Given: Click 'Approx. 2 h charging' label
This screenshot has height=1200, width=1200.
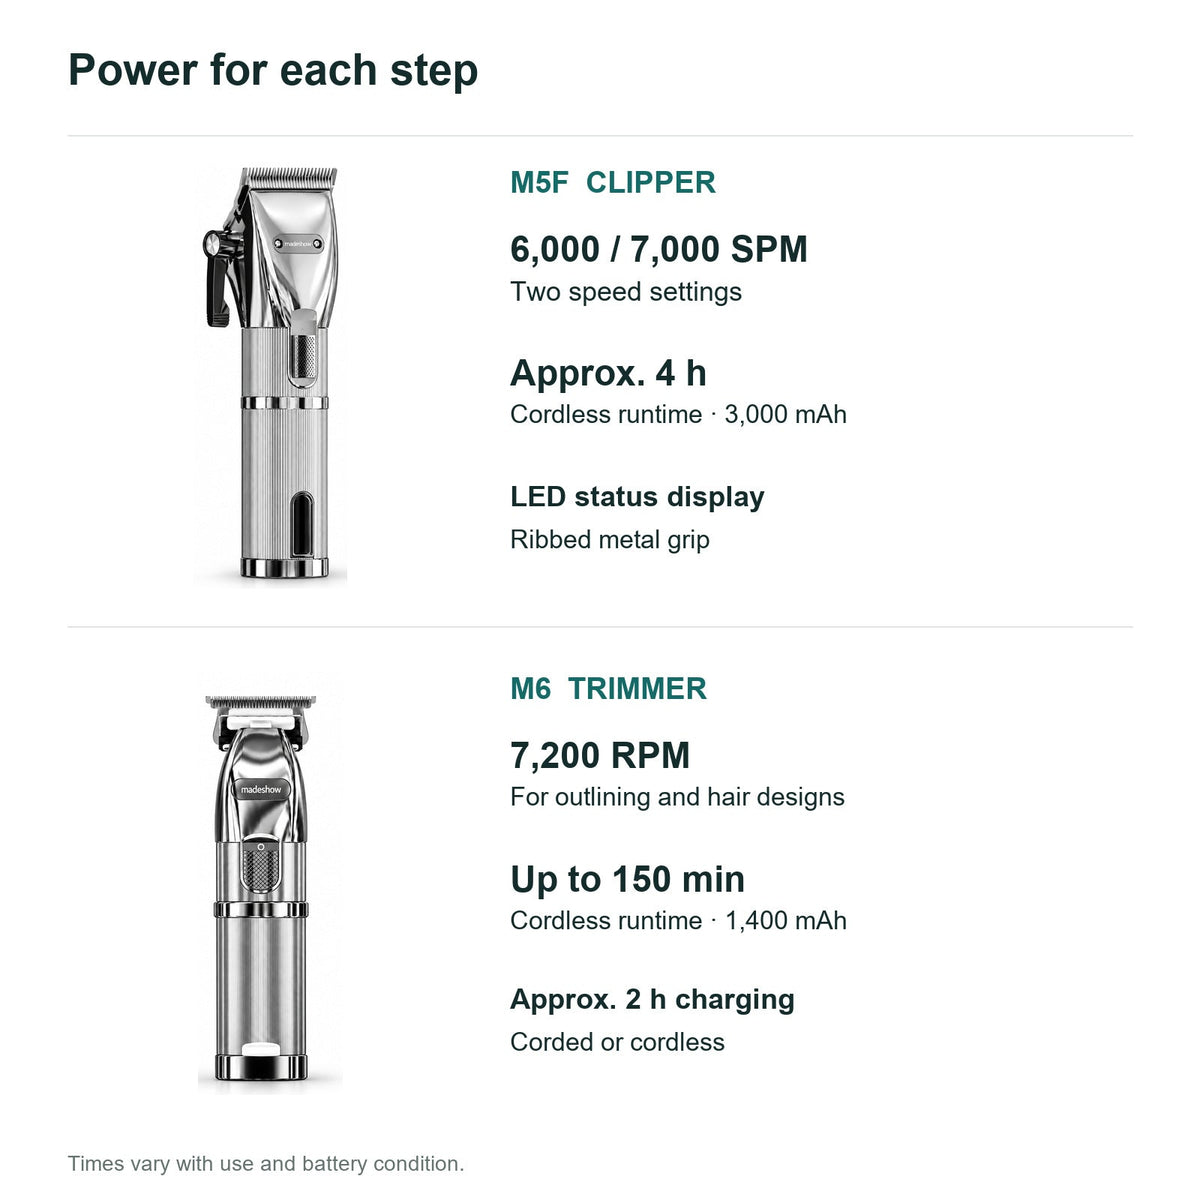Looking at the screenshot, I should click(652, 1000).
